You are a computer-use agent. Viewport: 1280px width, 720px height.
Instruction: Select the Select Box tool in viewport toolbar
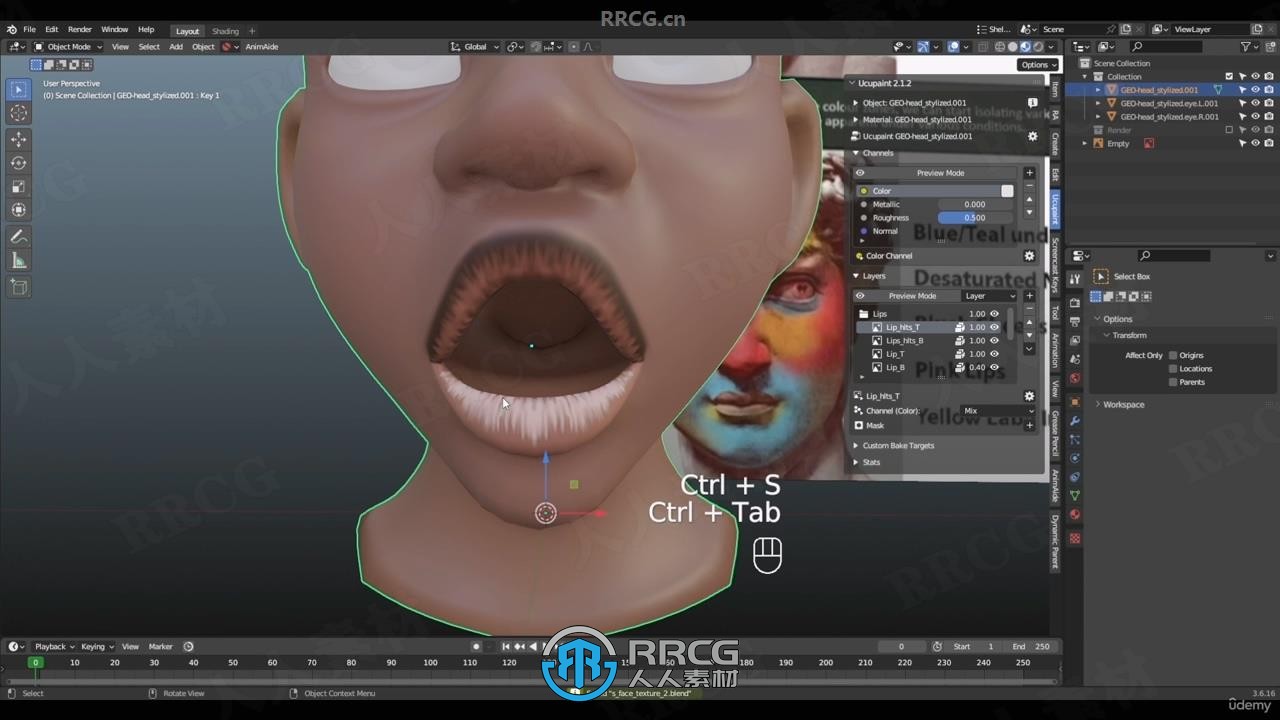19,90
